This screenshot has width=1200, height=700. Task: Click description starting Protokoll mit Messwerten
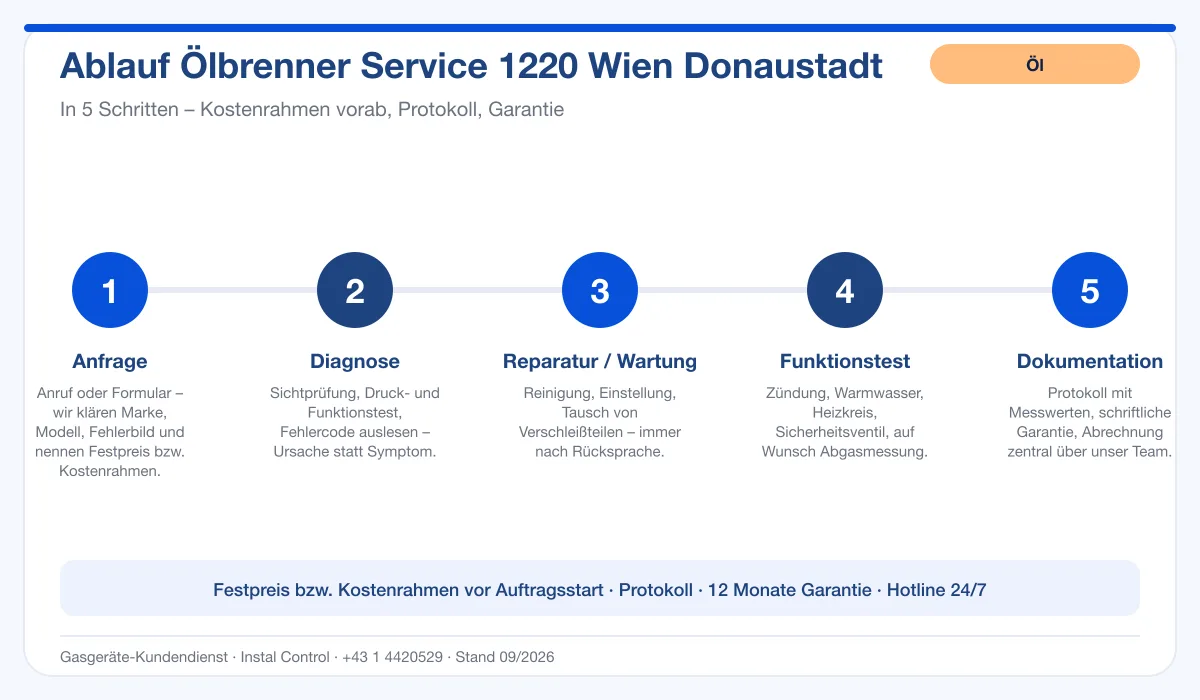(x=1090, y=422)
